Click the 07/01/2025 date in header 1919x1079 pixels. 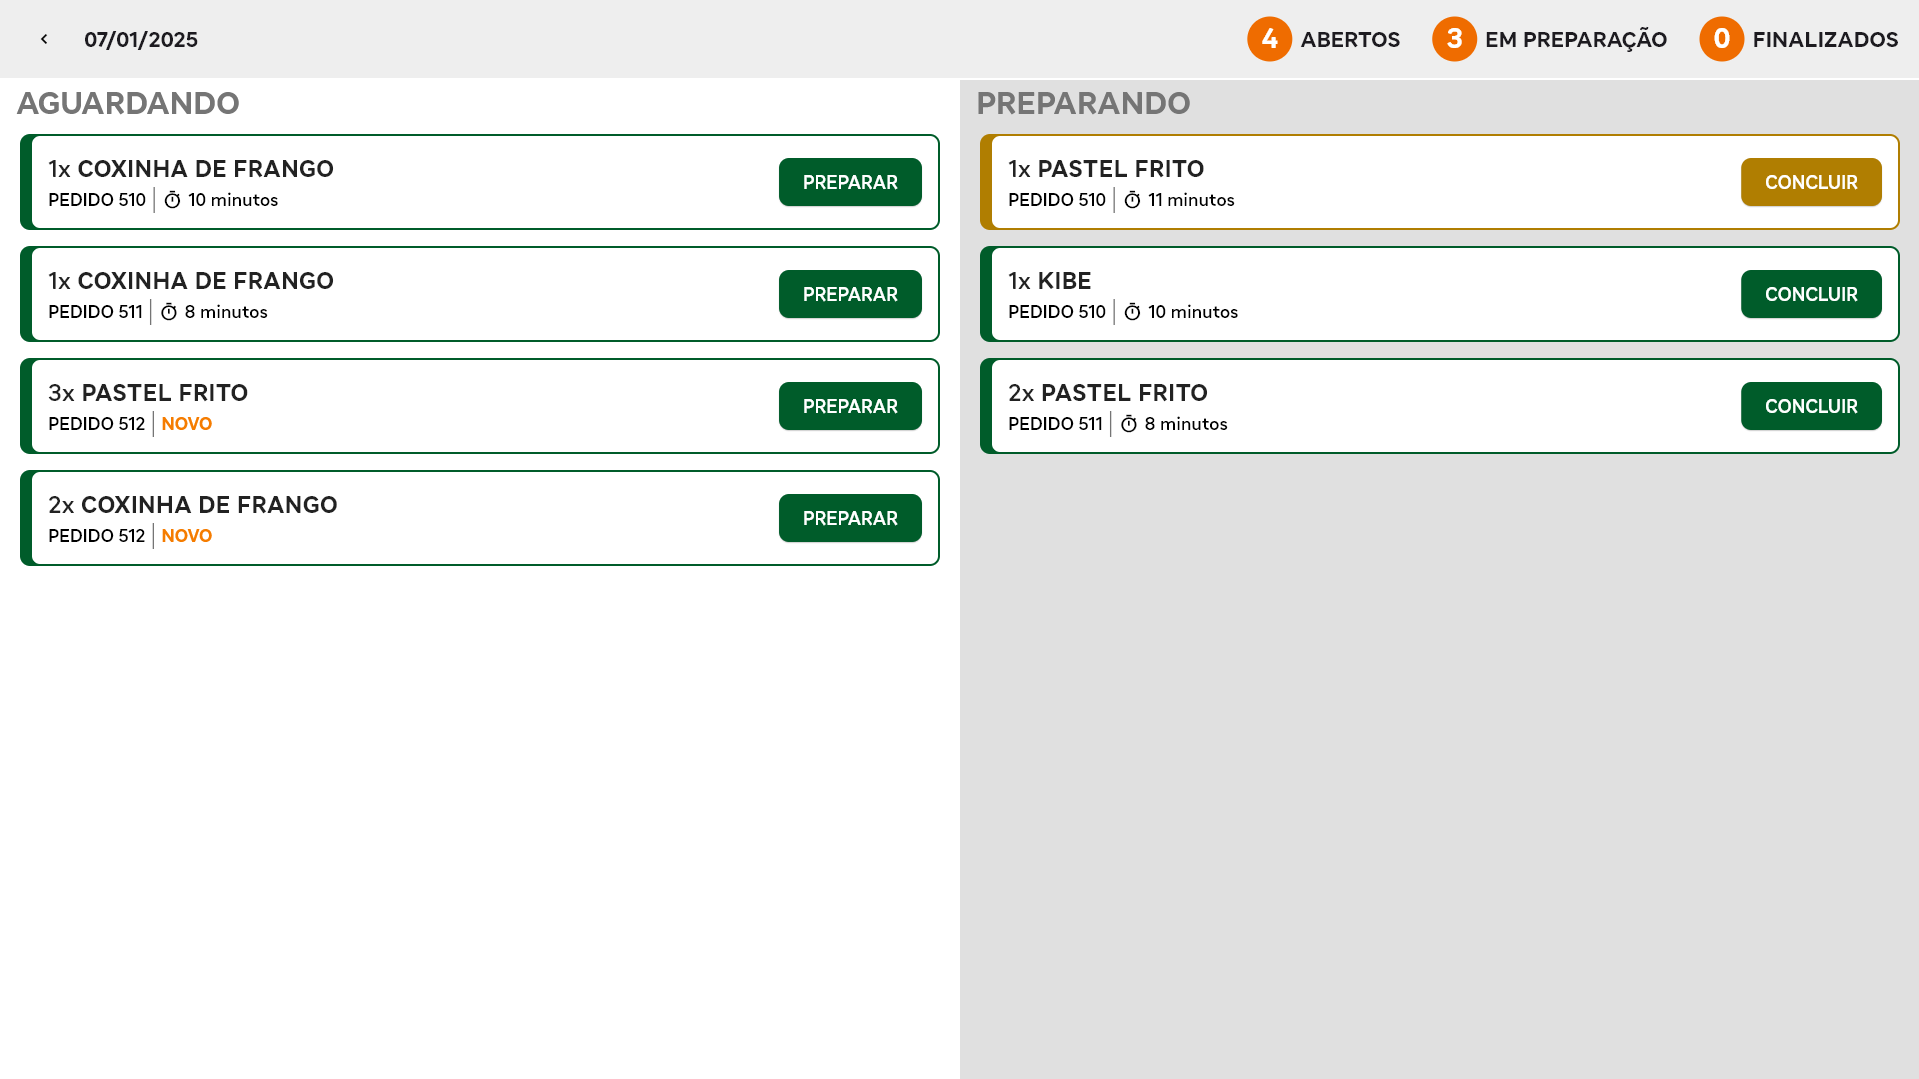pos(141,40)
